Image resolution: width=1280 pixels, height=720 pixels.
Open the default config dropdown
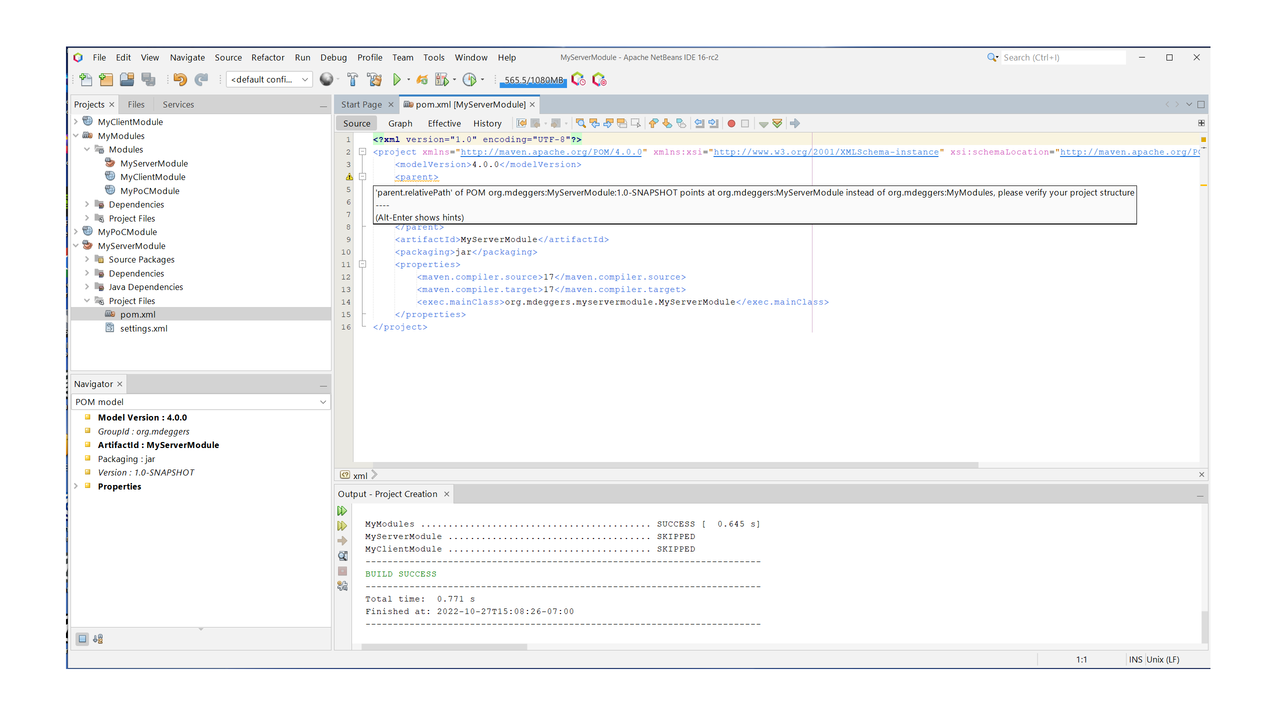269,79
